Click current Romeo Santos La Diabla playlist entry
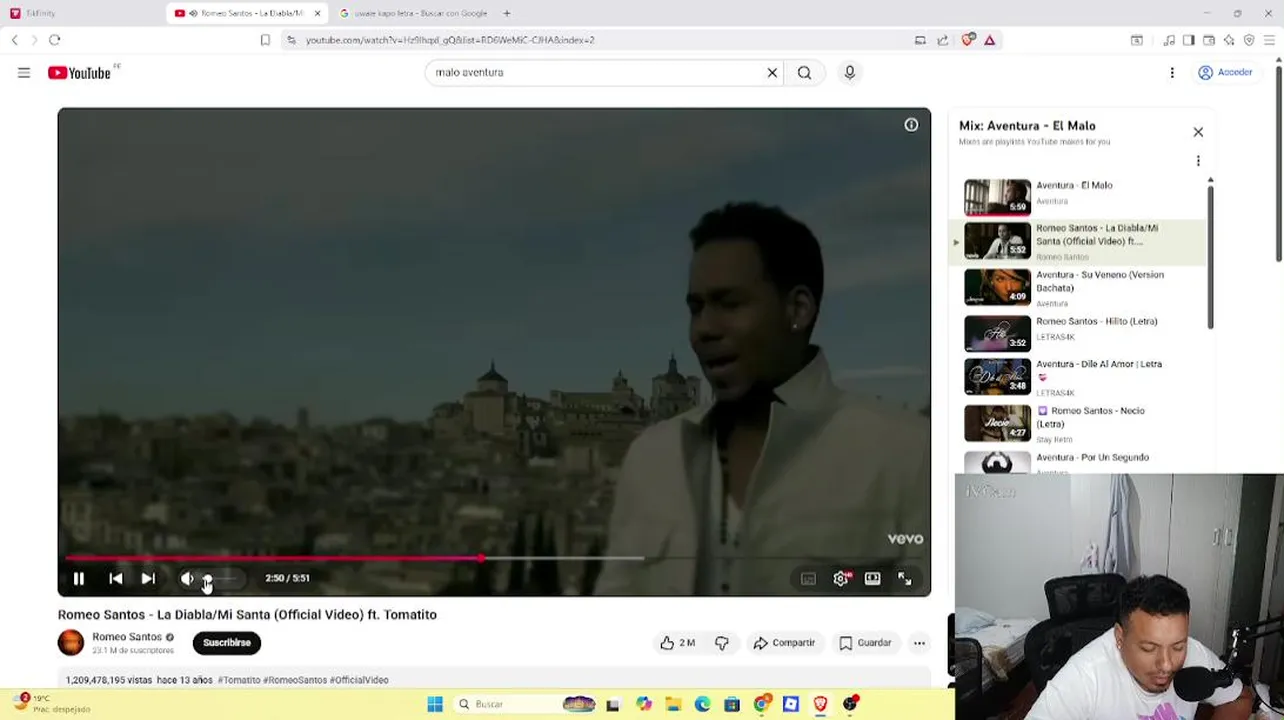 tap(1078, 242)
